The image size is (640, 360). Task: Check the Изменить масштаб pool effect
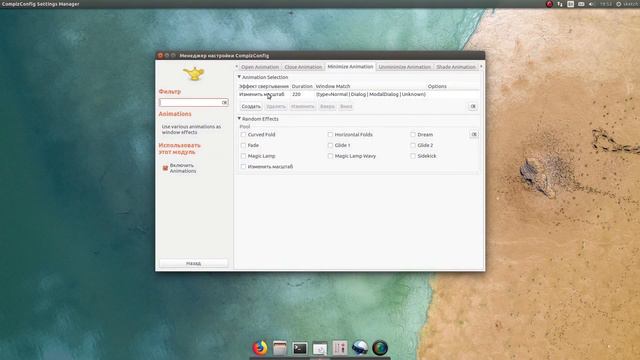[x=243, y=167]
